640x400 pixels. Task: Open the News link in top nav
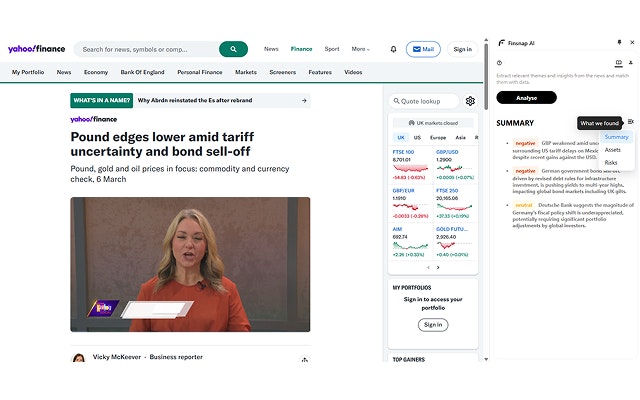coord(271,49)
